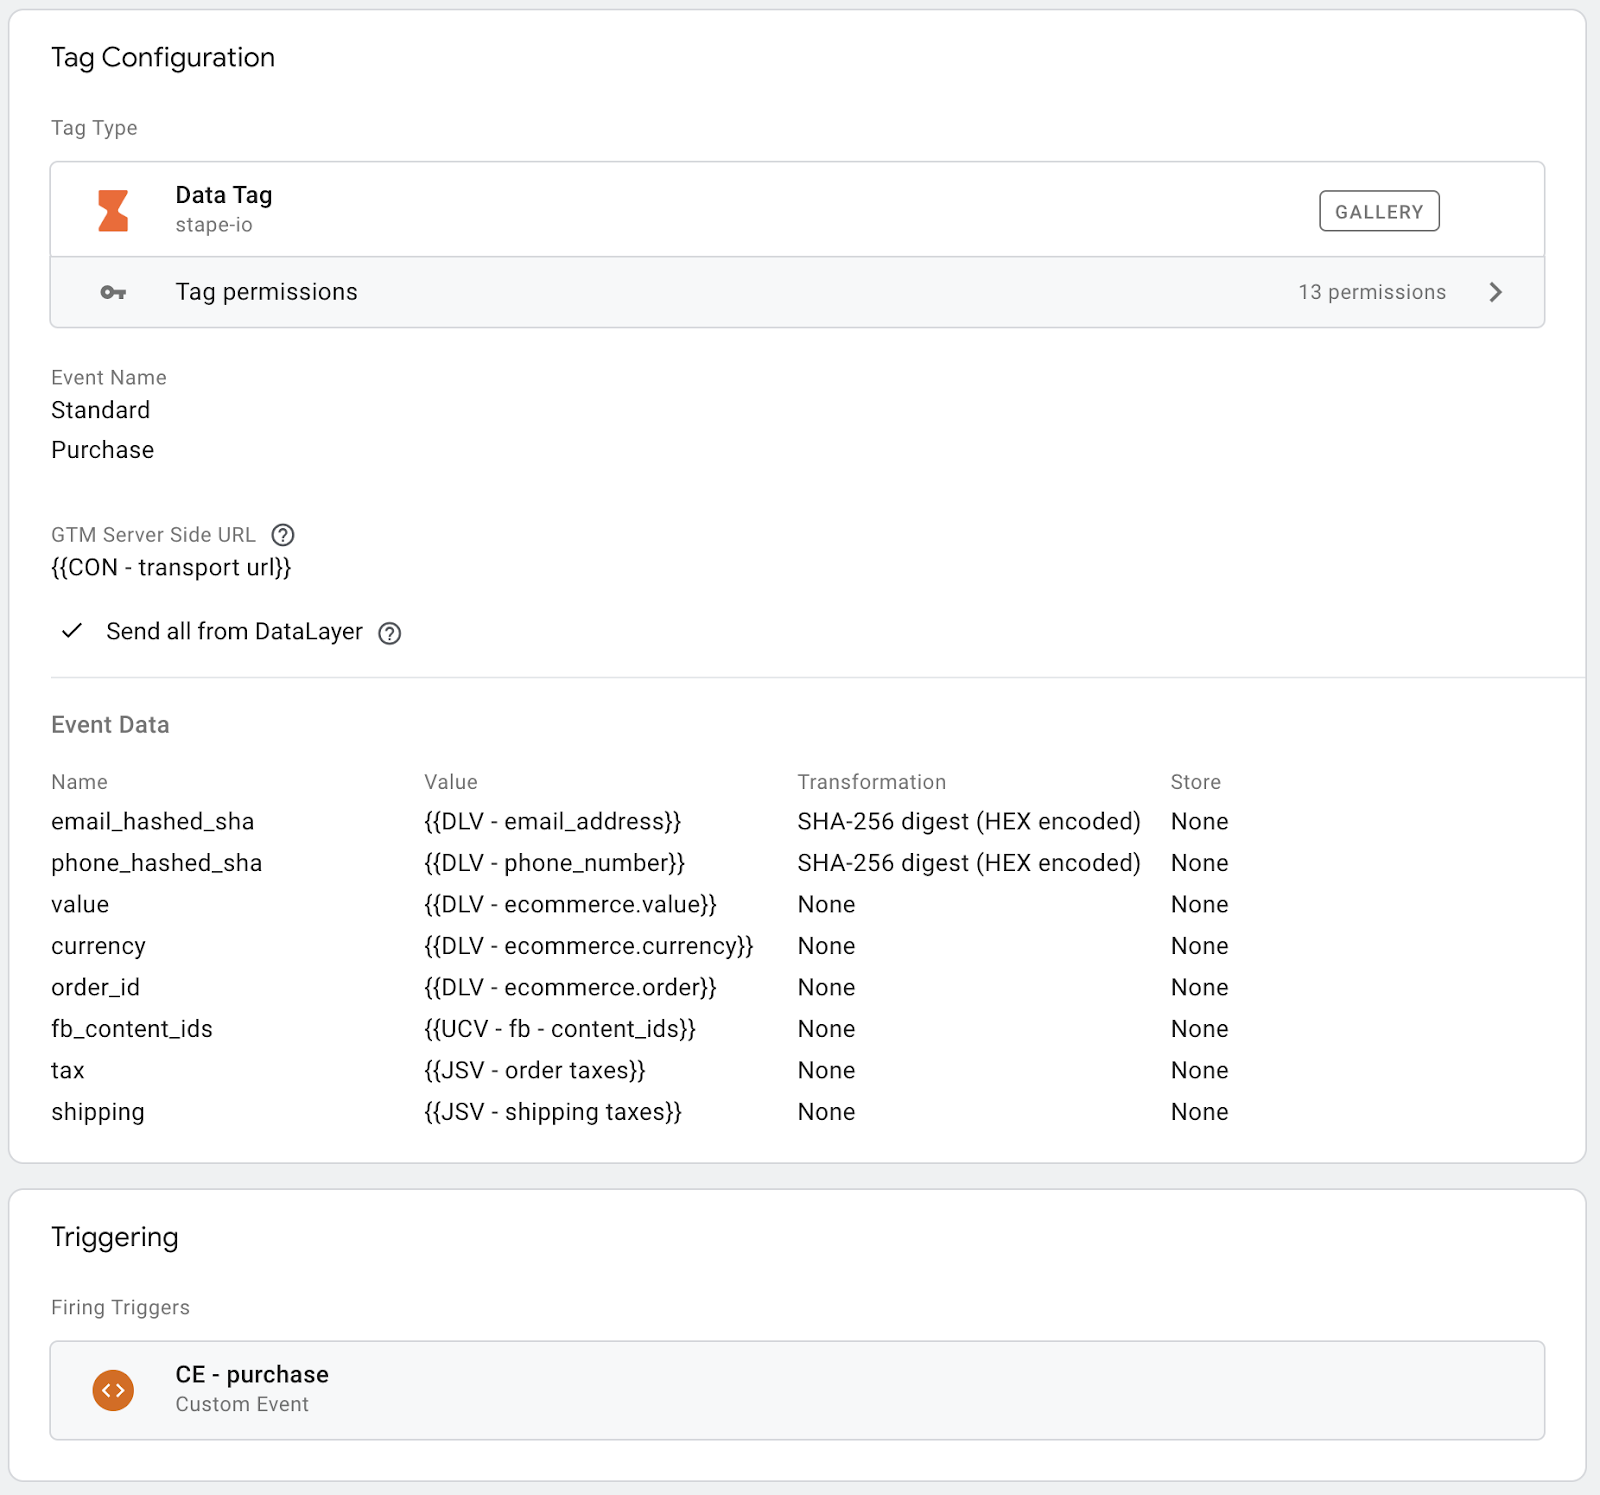The height and width of the screenshot is (1495, 1600).
Task: Click the GALLERY badge button
Action: click(x=1379, y=211)
